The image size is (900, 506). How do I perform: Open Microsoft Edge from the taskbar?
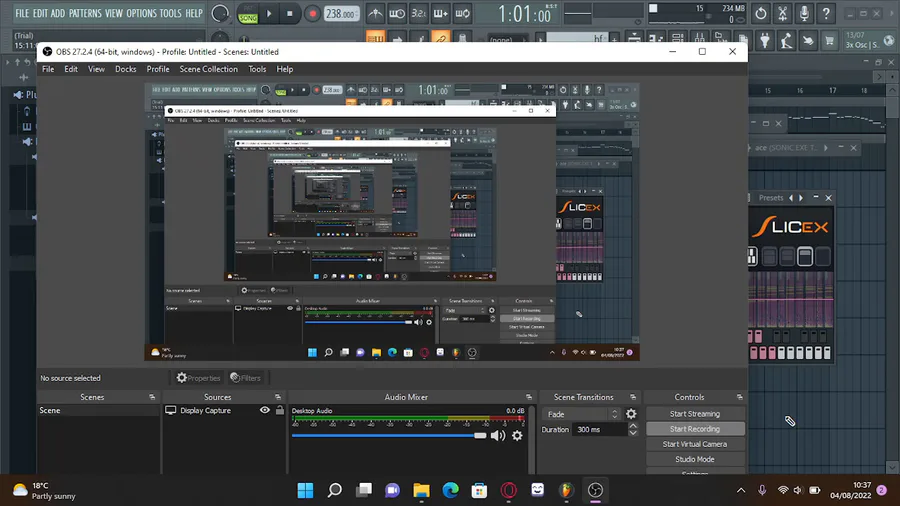pyautogui.click(x=451, y=490)
